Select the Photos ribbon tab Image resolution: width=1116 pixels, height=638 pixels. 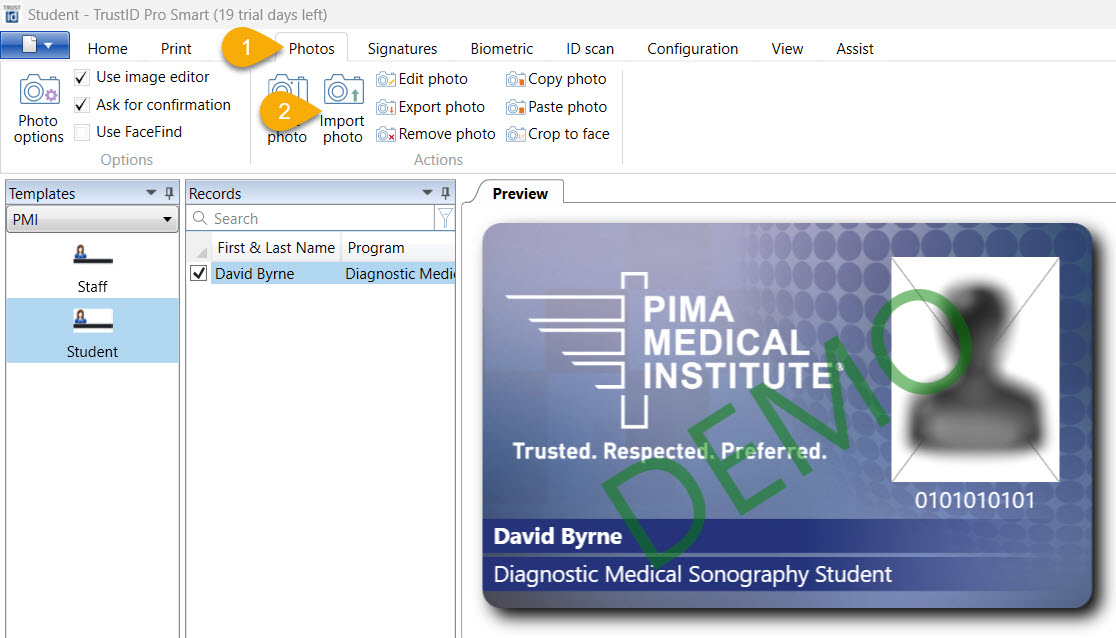tap(312, 48)
